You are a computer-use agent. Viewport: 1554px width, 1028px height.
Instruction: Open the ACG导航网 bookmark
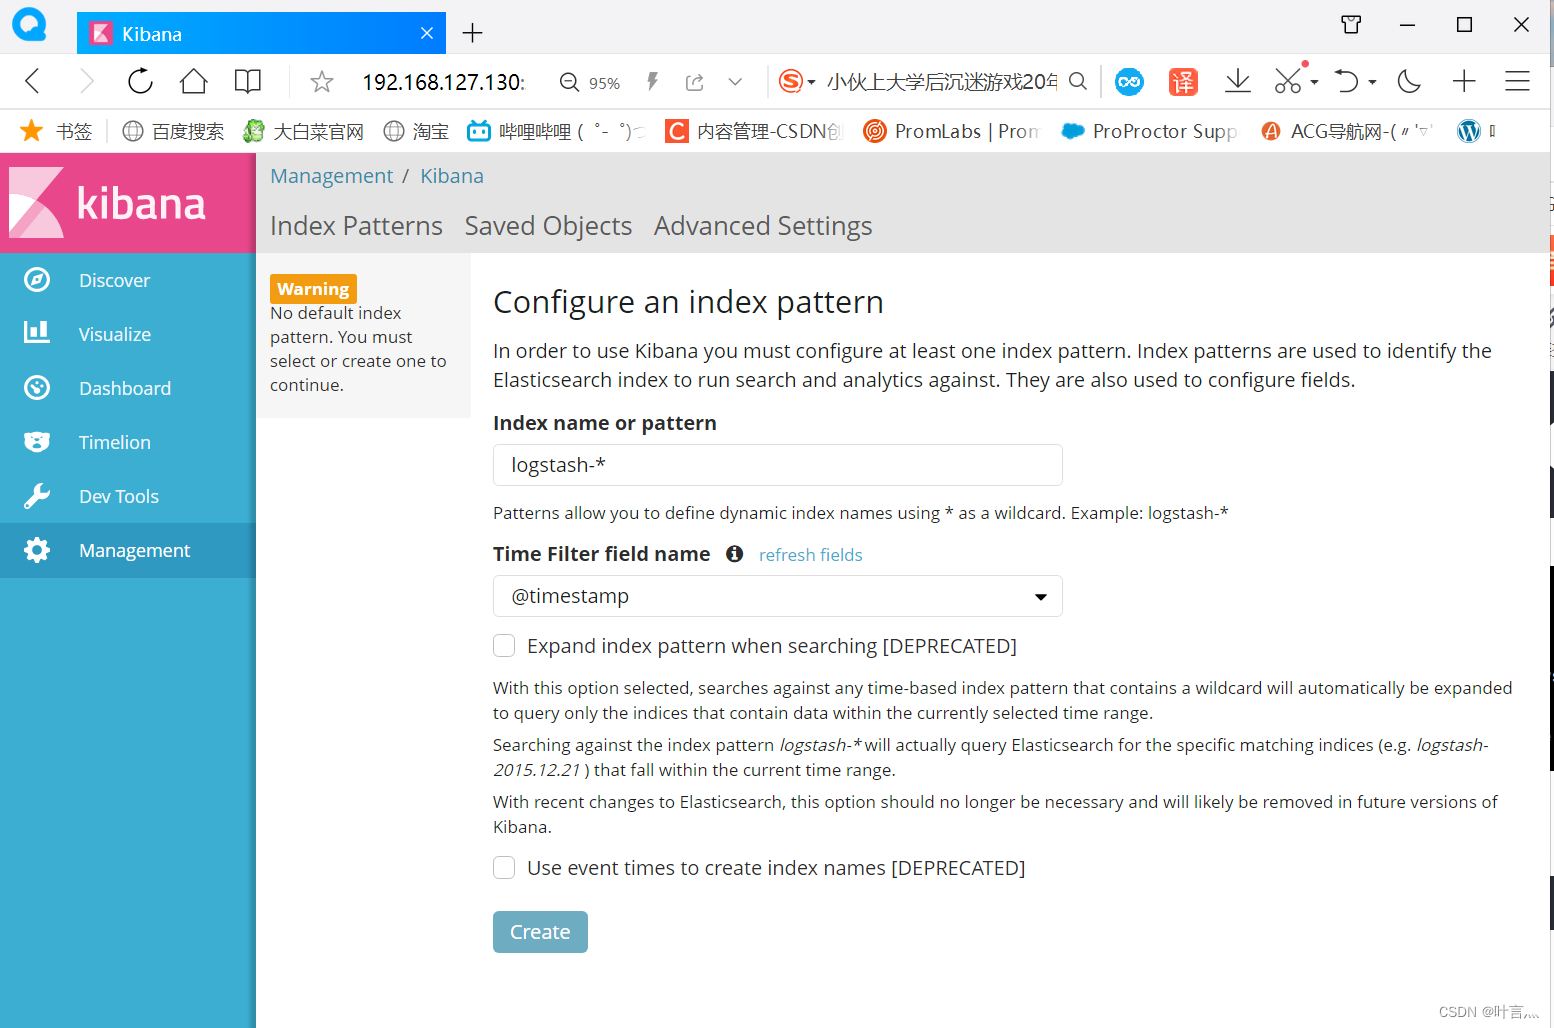pyautogui.click(x=1347, y=131)
